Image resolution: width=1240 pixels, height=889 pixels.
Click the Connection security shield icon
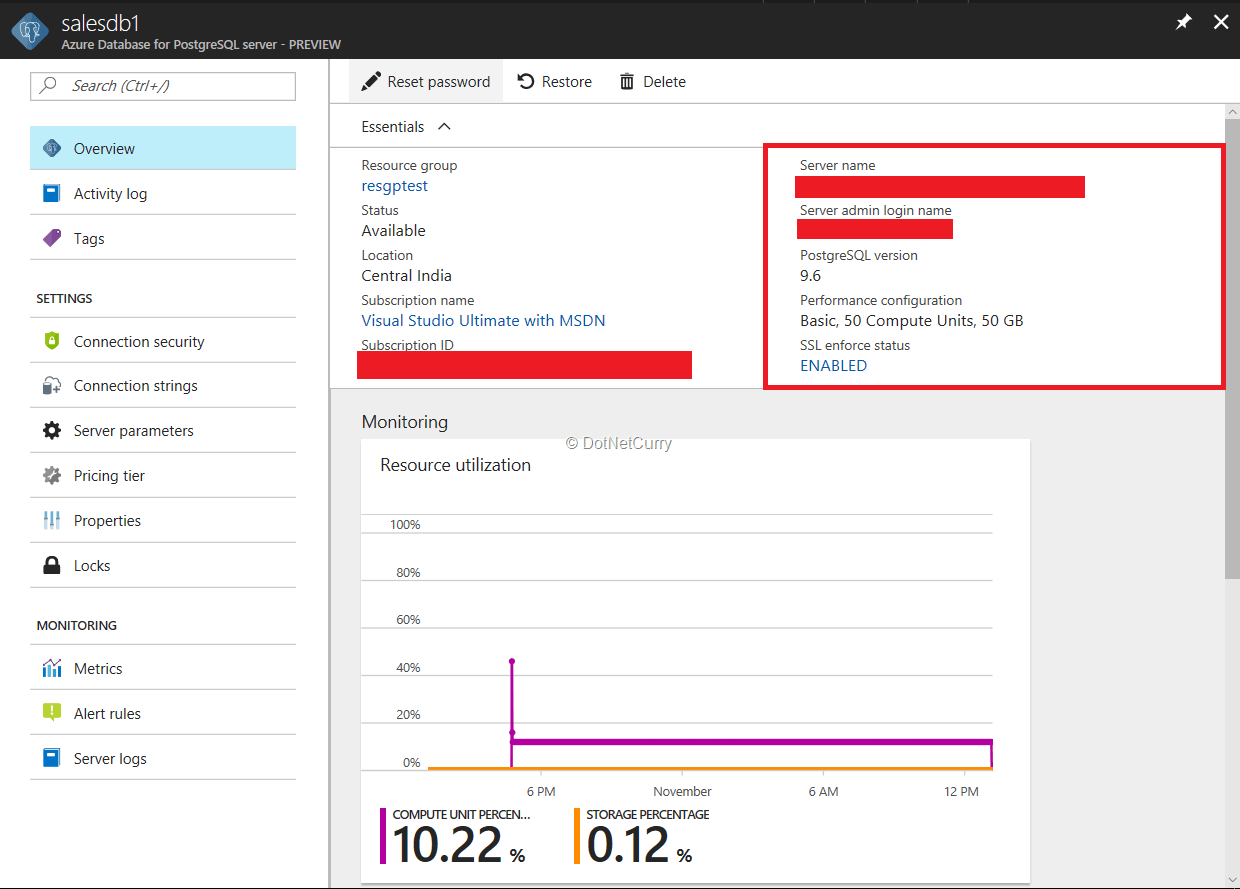point(52,341)
